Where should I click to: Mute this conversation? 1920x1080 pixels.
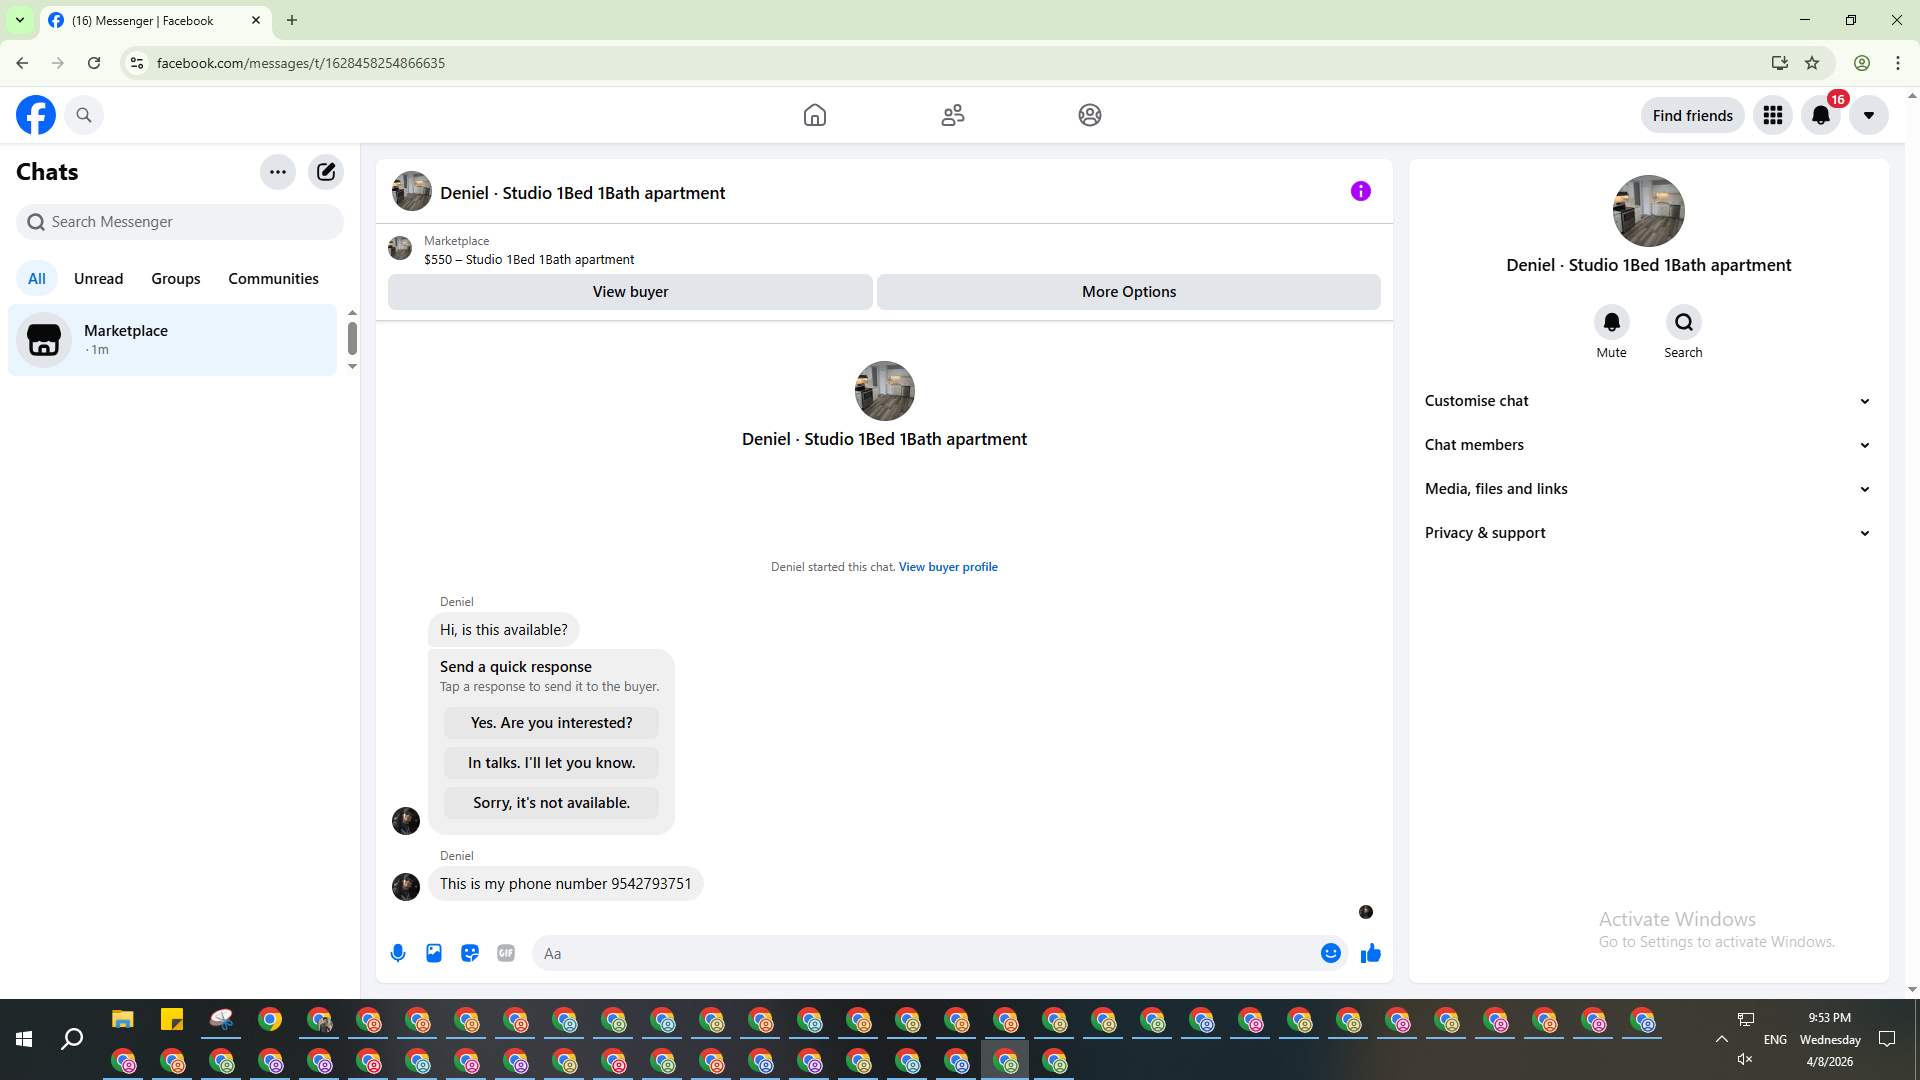(x=1611, y=323)
